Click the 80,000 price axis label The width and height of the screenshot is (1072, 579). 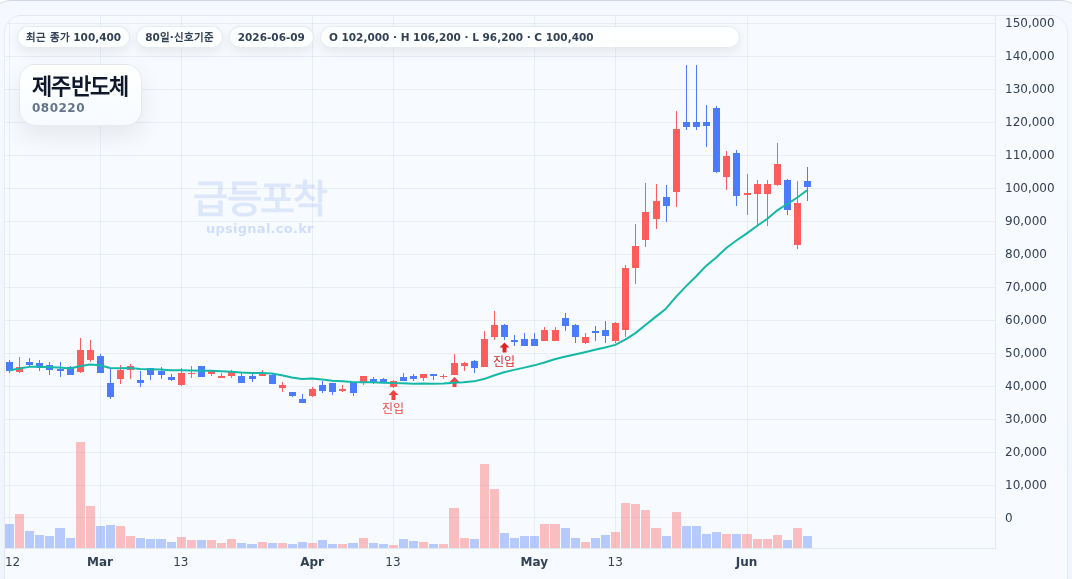[x=1026, y=254]
